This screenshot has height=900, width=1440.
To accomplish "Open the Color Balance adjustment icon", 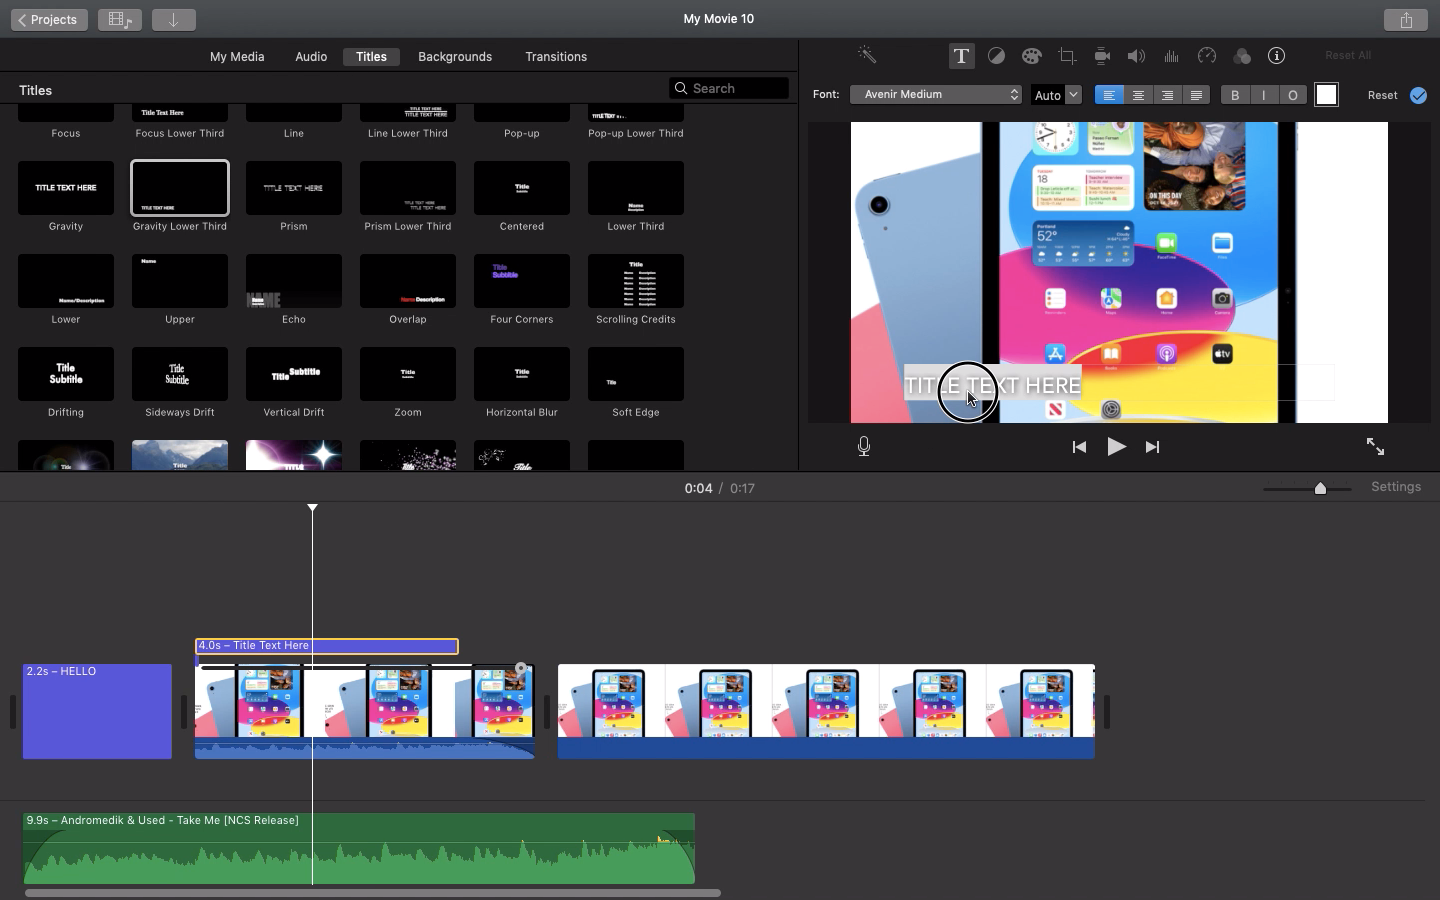I will (x=996, y=56).
